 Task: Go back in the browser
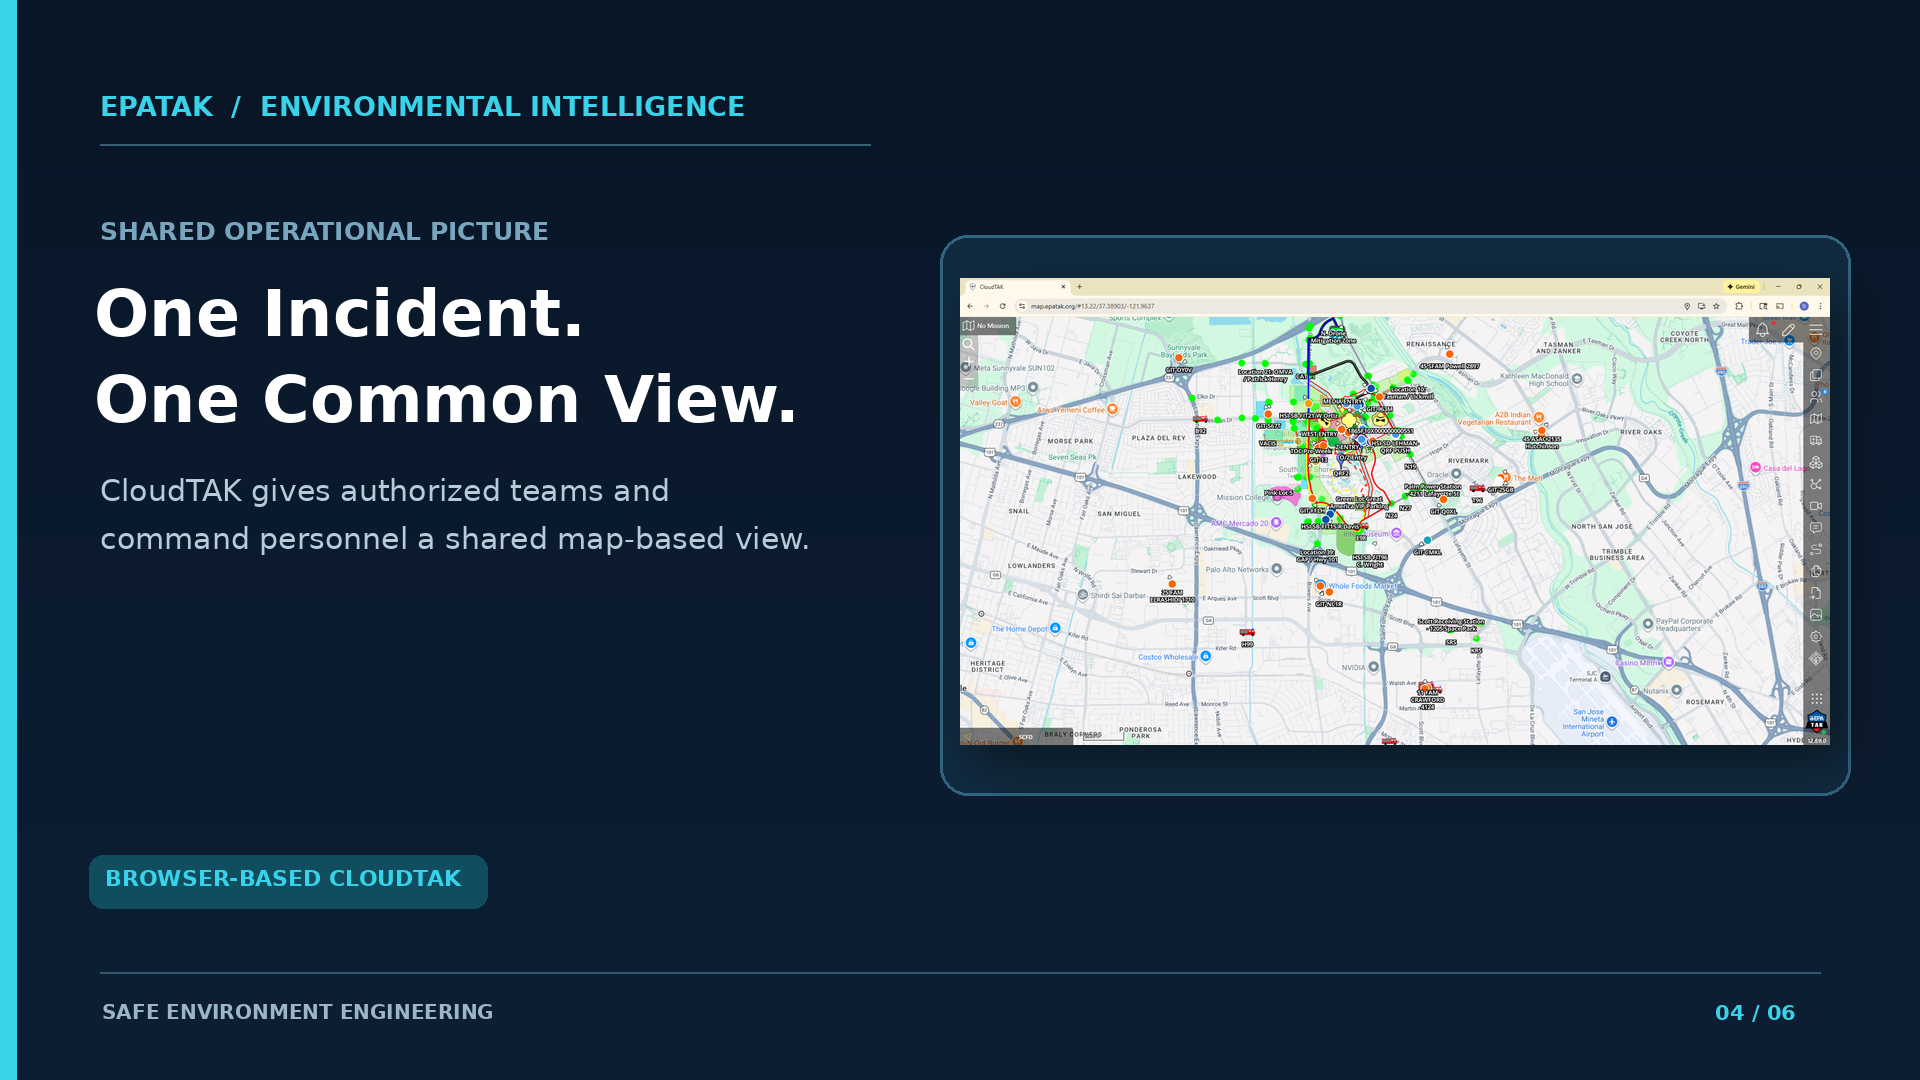pos(970,306)
